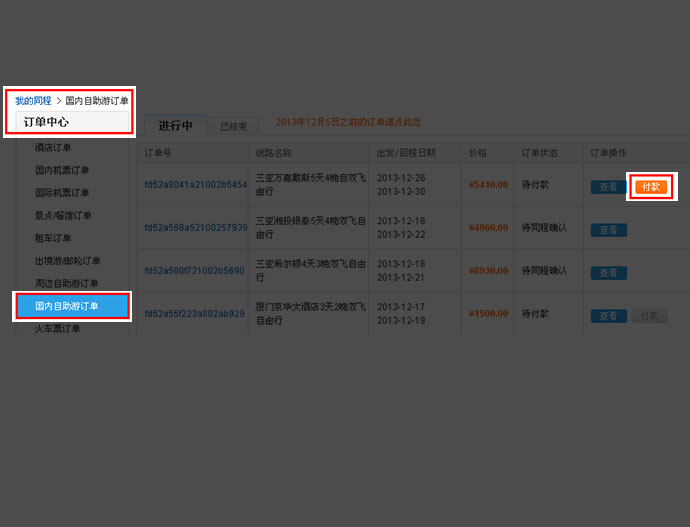Image resolution: width=690 pixels, height=527 pixels.
Task: Switch to the 进行中 tab
Action: [x=175, y=126]
